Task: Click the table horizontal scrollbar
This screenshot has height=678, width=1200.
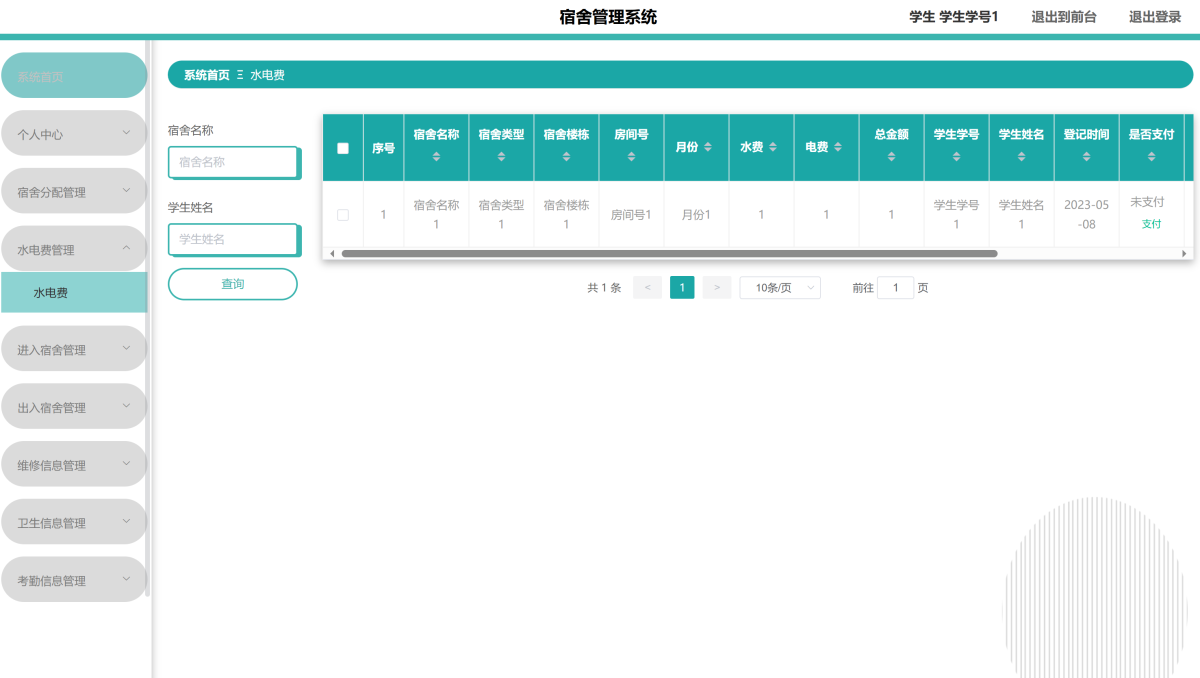Action: pos(669,254)
